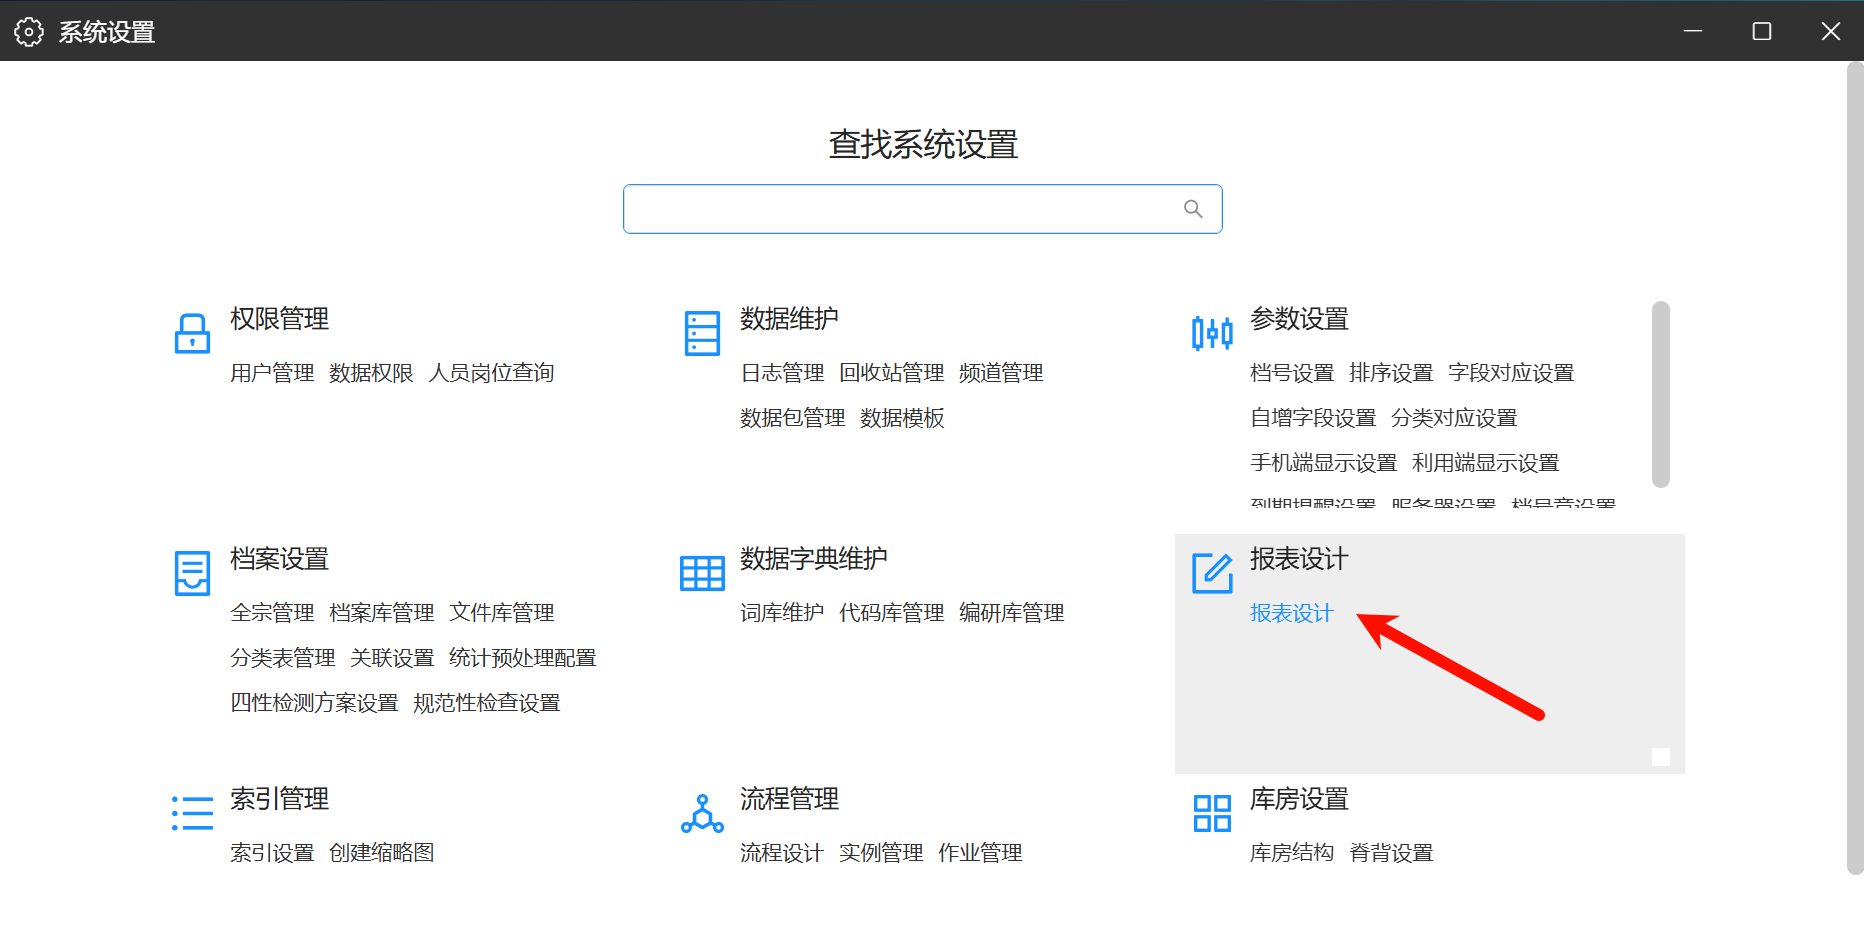The width and height of the screenshot is (1864, 938).
Task: Open the 报表设计 link
Action: tap(1291, 613)
